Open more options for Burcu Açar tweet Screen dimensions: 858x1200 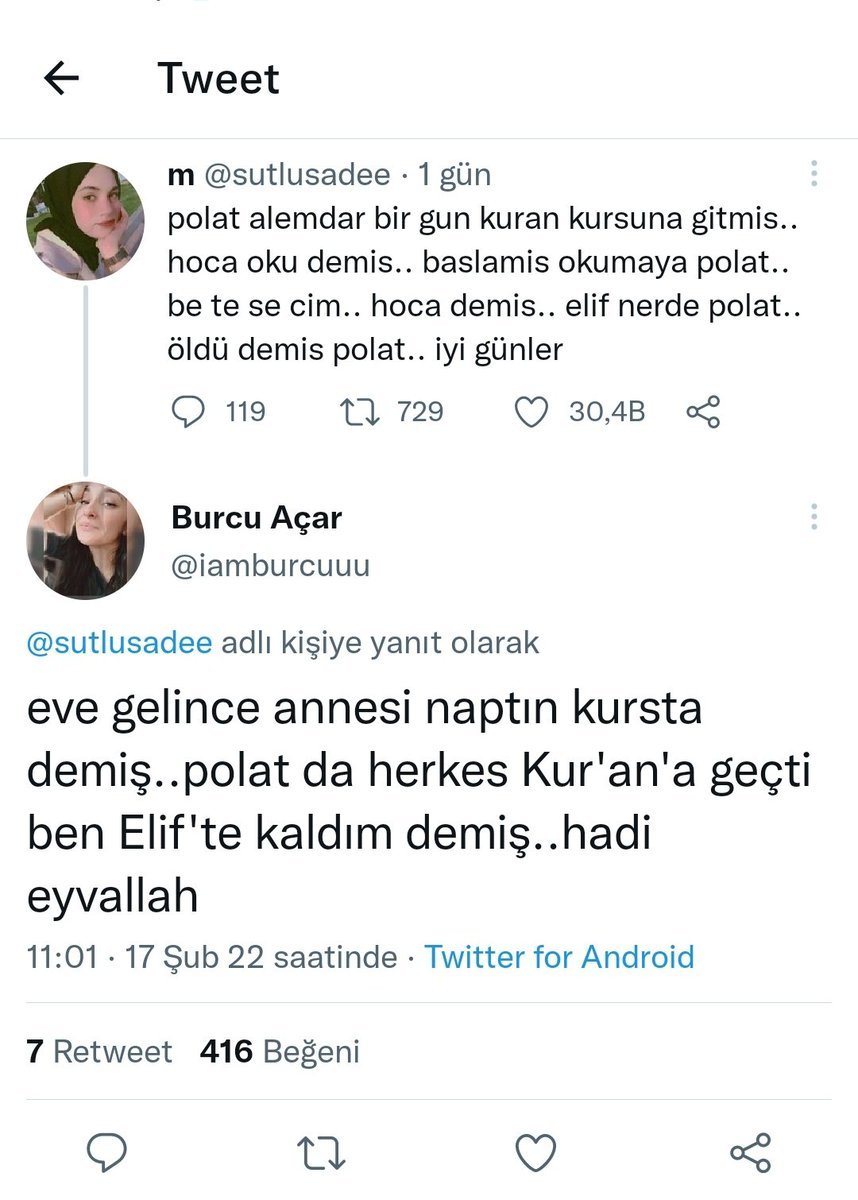[x=815, y=517]
